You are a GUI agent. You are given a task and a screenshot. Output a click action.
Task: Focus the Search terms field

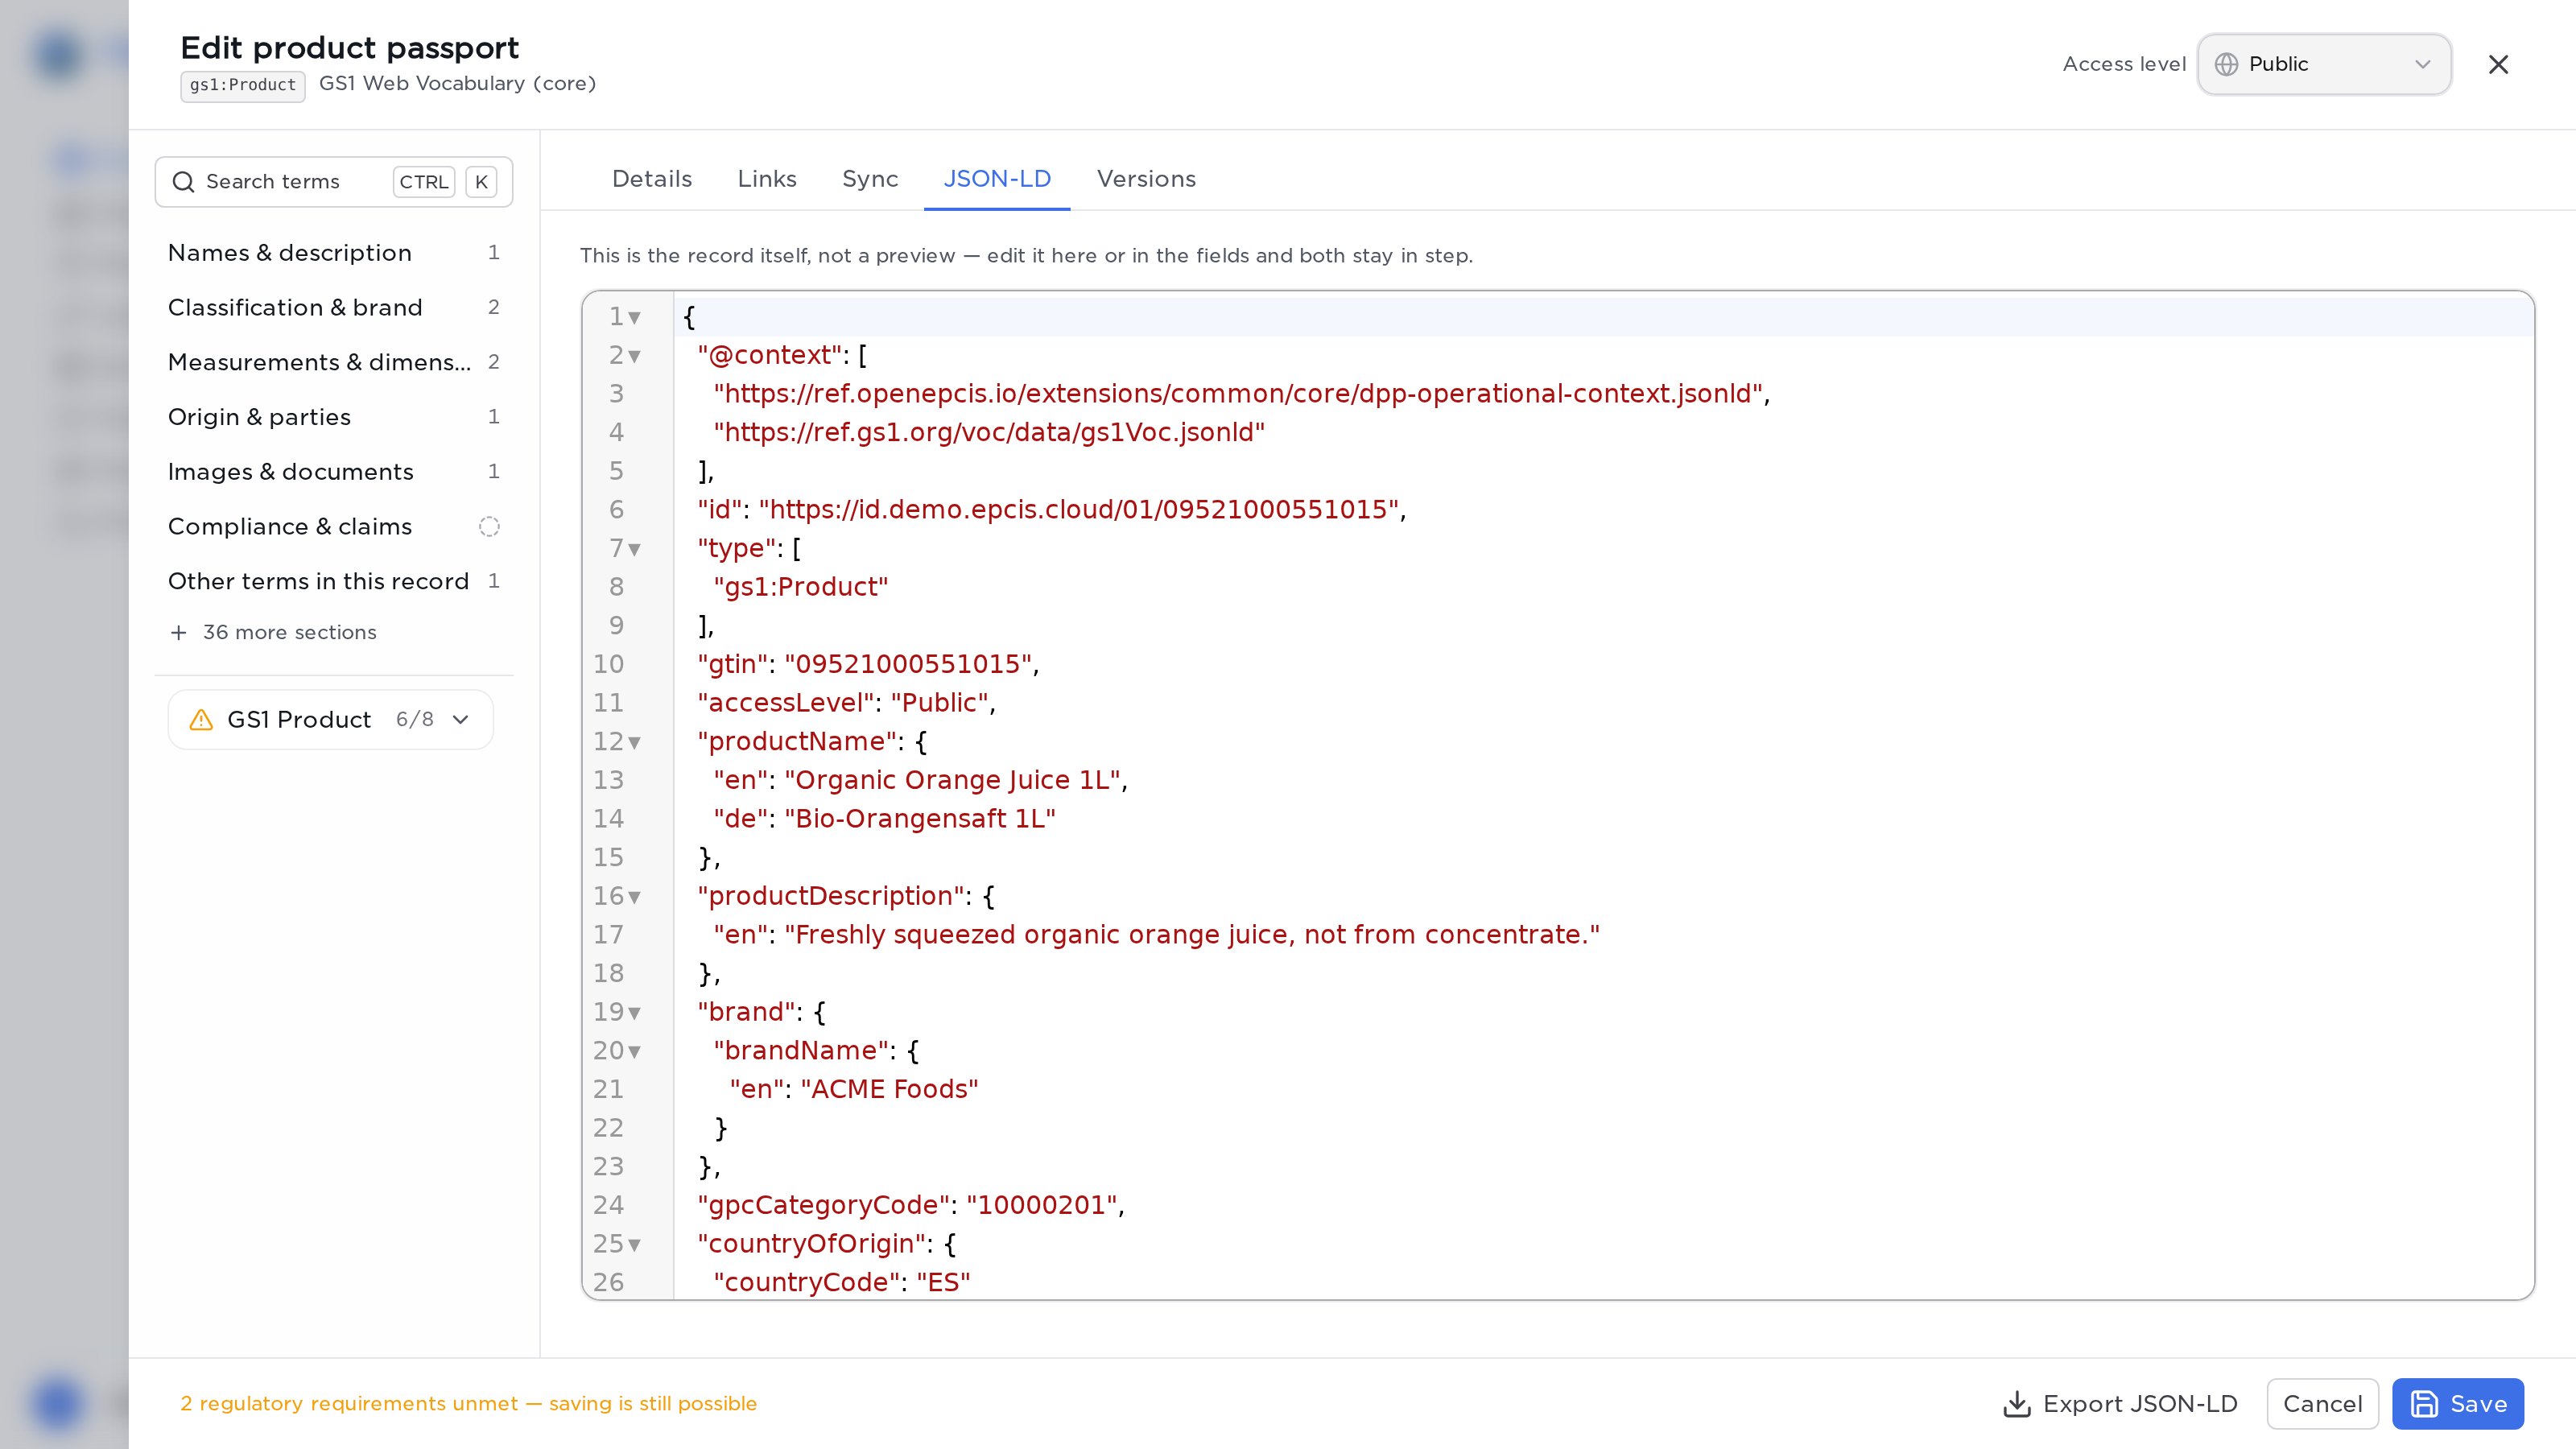click(x=334, y=182)
